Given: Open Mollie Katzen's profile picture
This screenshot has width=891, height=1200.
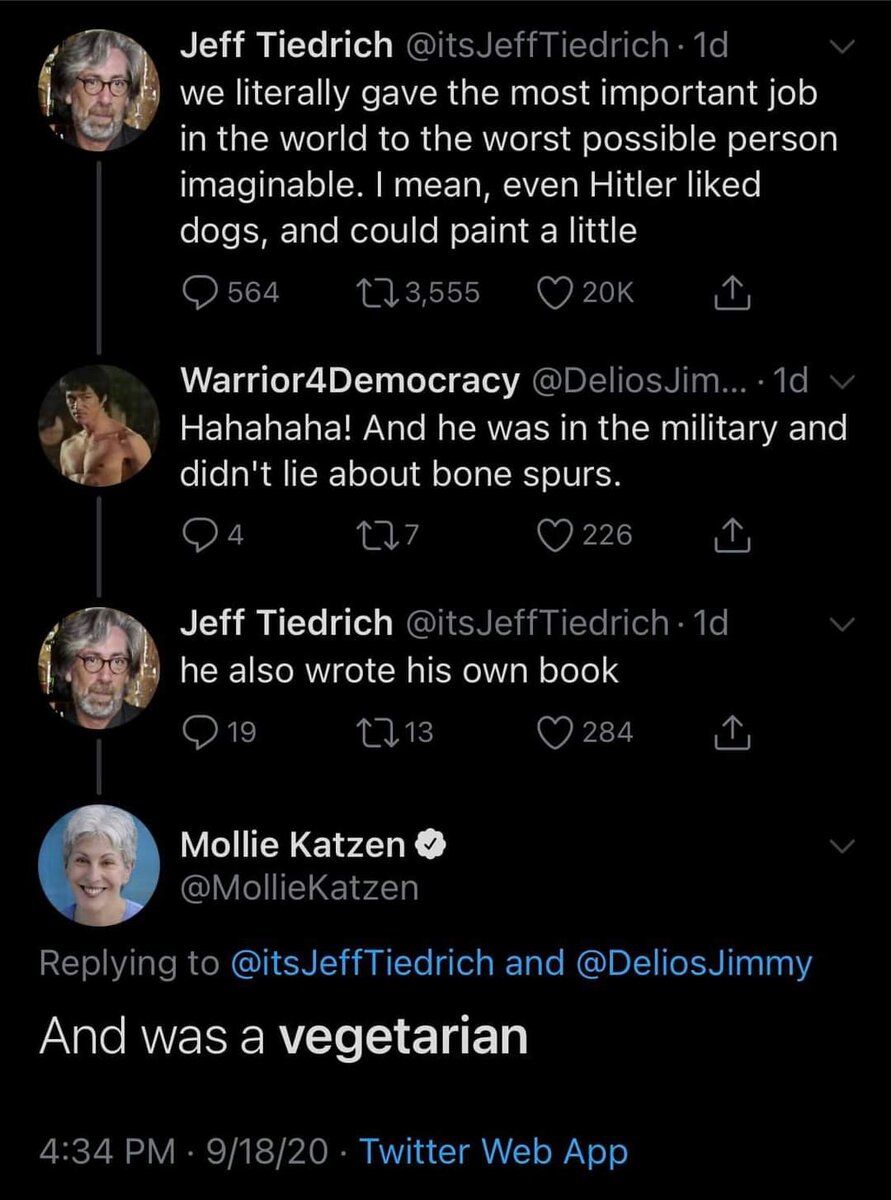Looking at the screenshot, I should [x=98, y=864].
